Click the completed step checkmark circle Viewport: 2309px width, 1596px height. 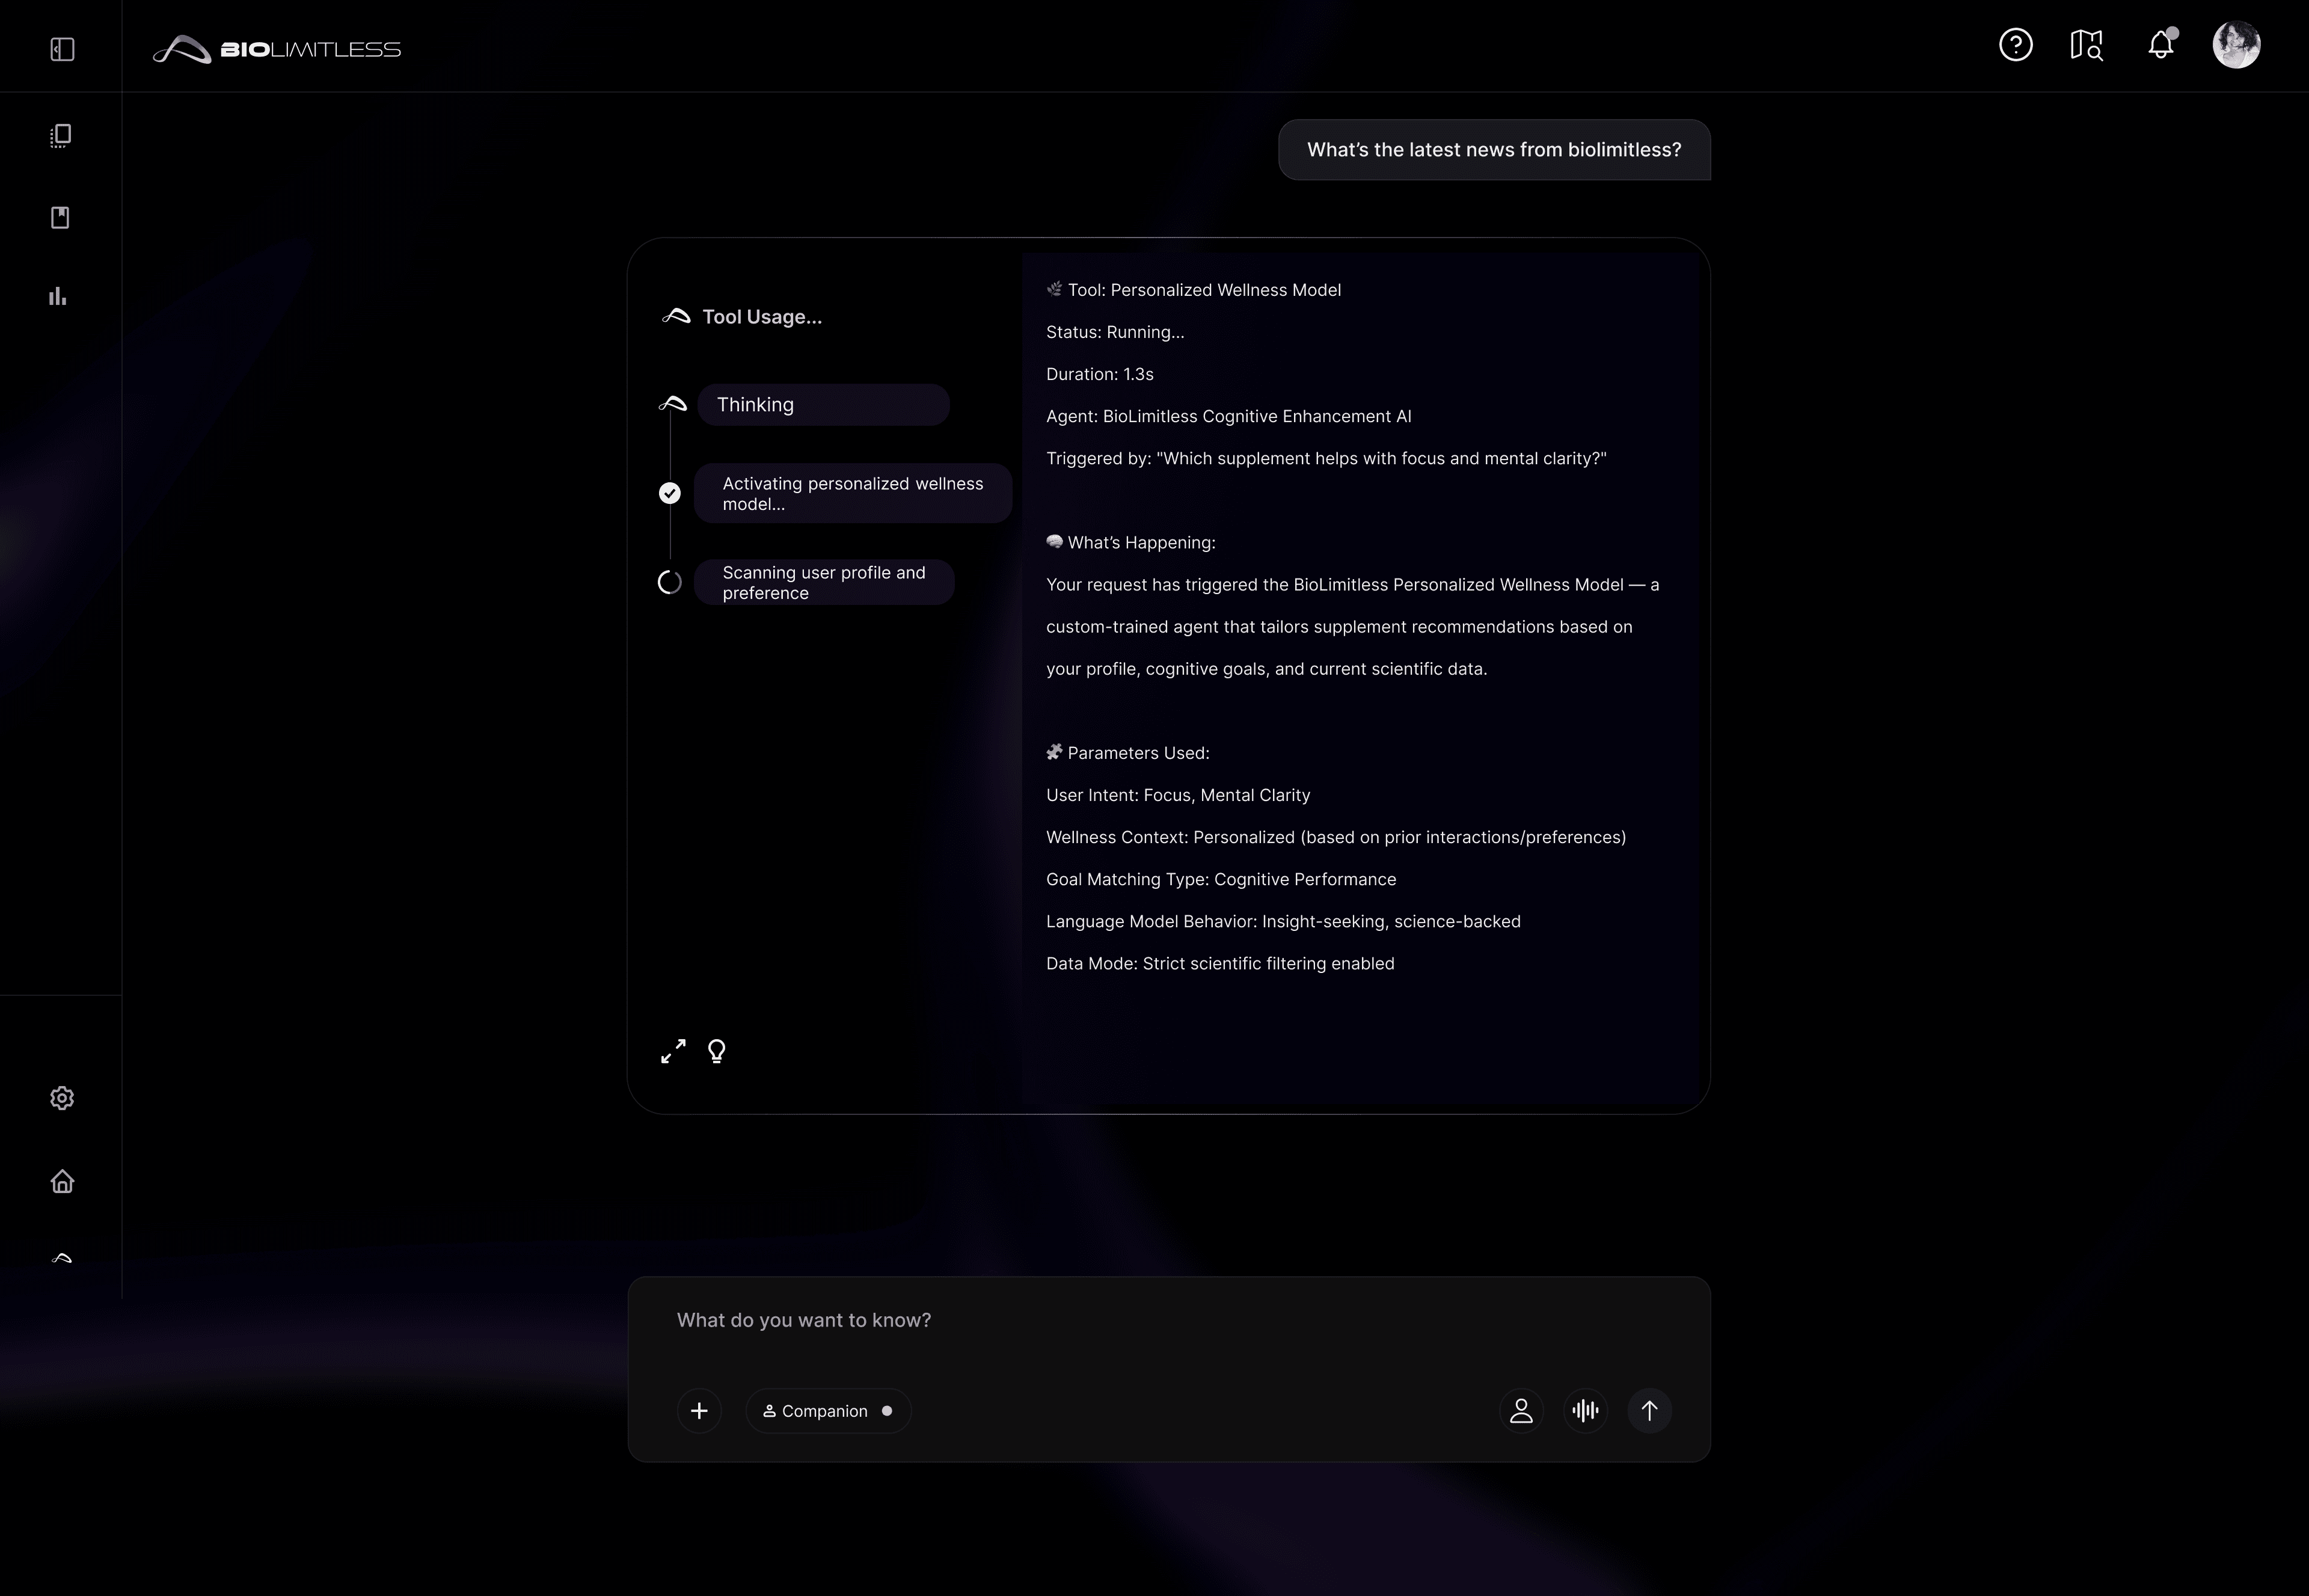click(670, 493)
